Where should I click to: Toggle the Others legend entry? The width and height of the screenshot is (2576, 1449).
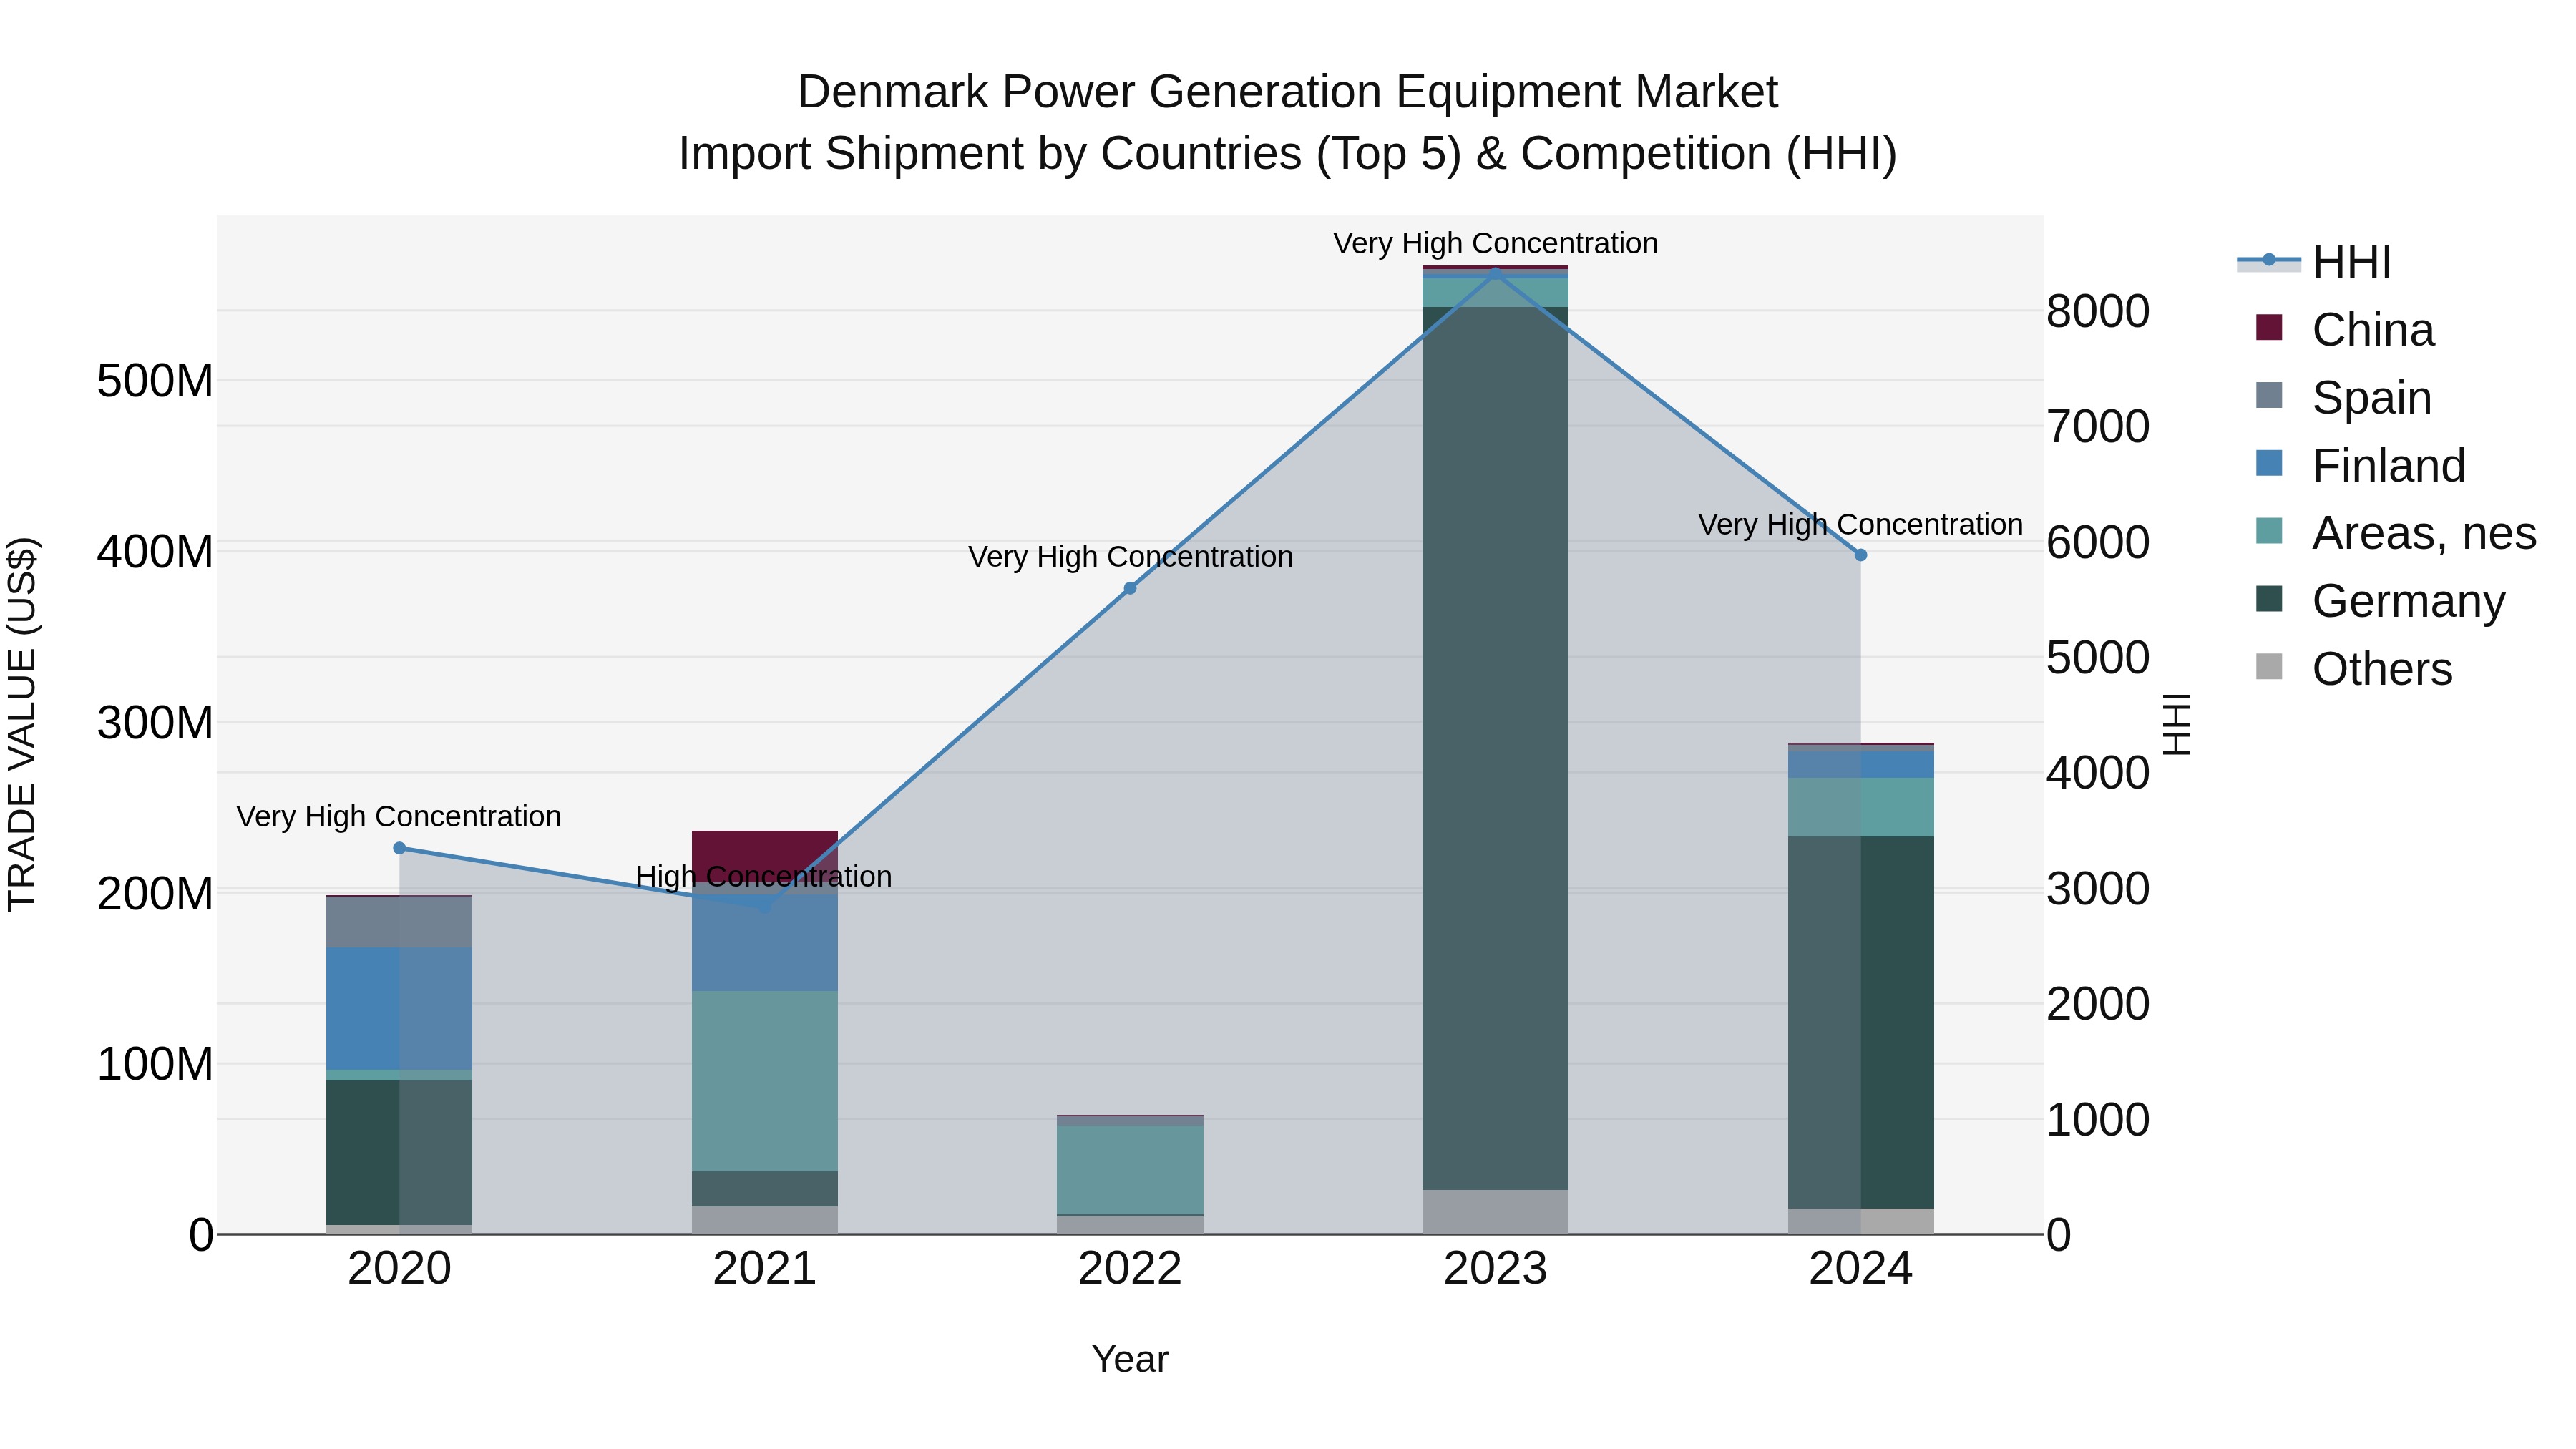coord(2354,669)
